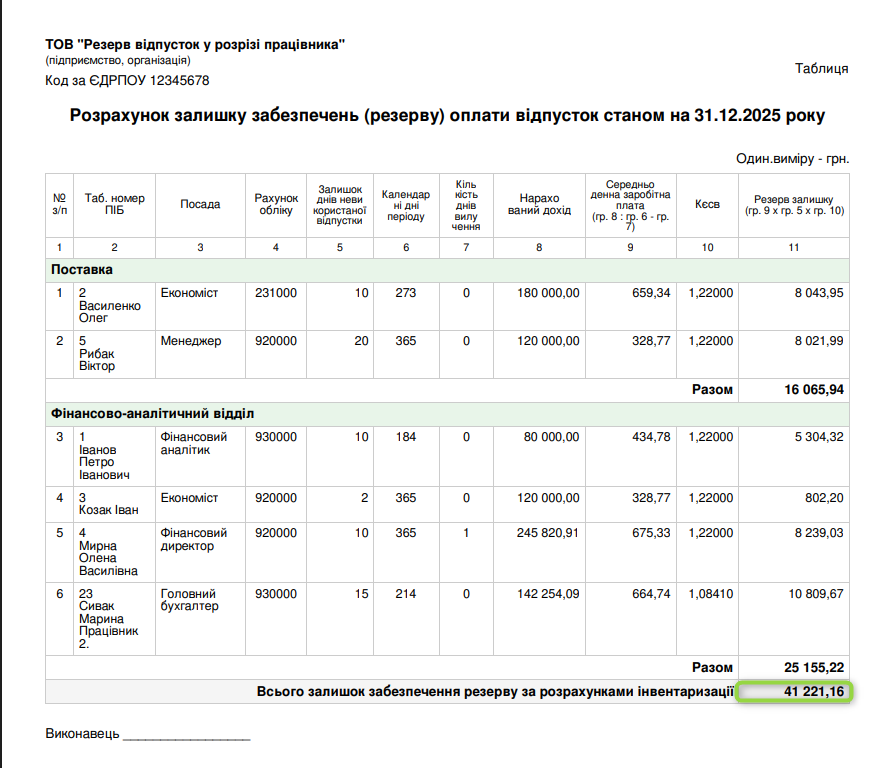Click the Рахунок обліку column header
This screenshot has height=768, width=885.
tap(276, 204)
